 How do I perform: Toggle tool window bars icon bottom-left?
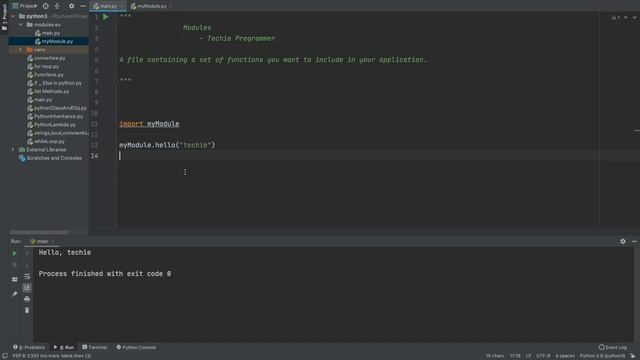point(4,356)
